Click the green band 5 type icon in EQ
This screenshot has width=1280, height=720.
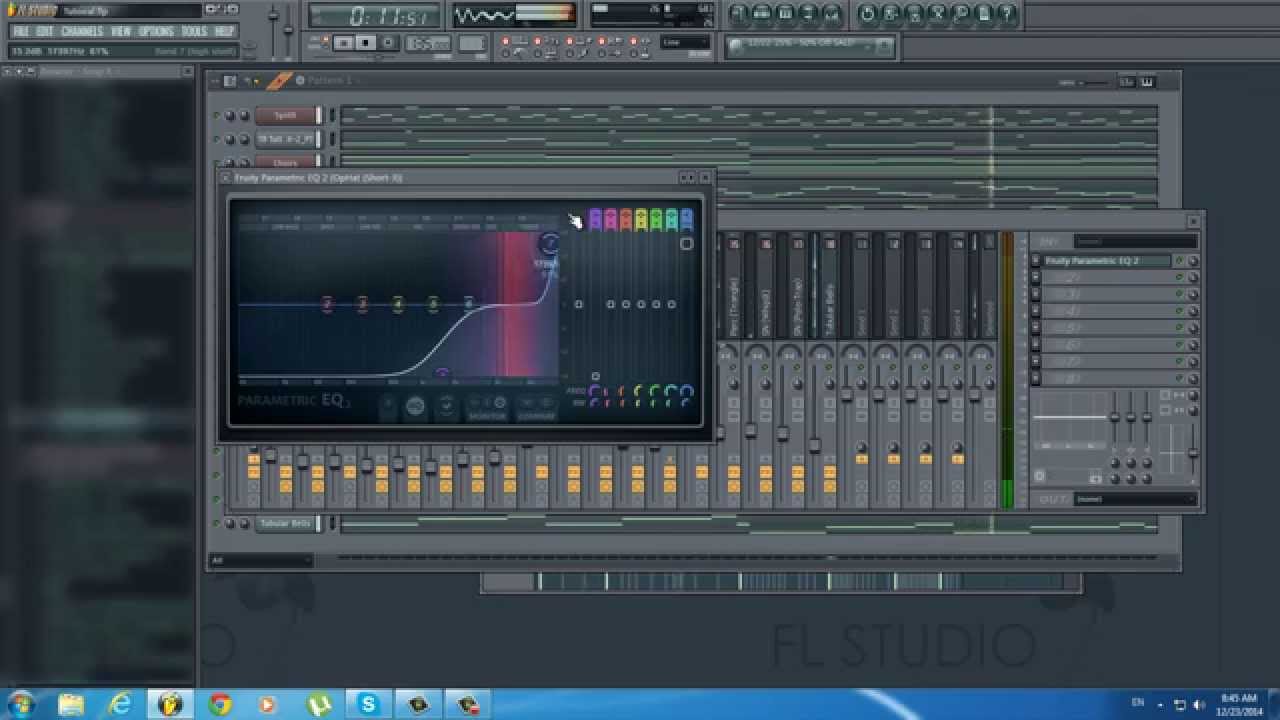(x=656, y=219)
